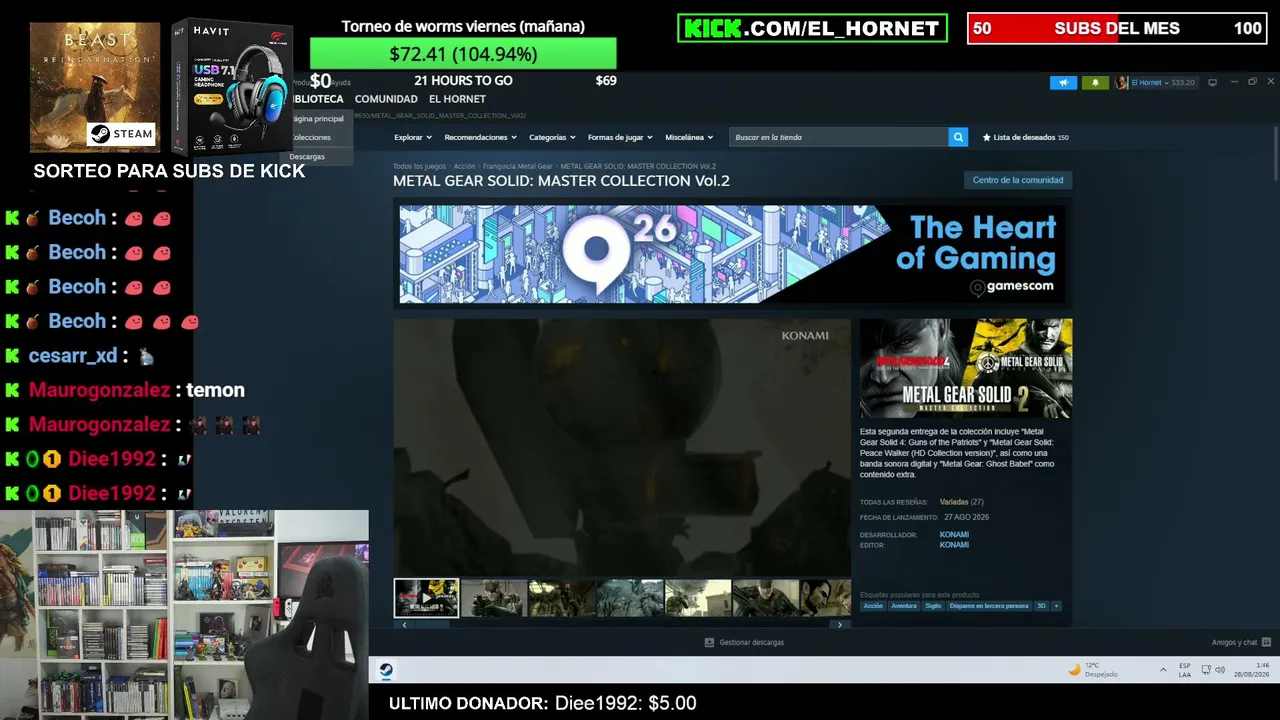The height and width of the screenshot is (720, 1280).
Task: Click the Gestionar descargas download icon
Action: (709, 642)
